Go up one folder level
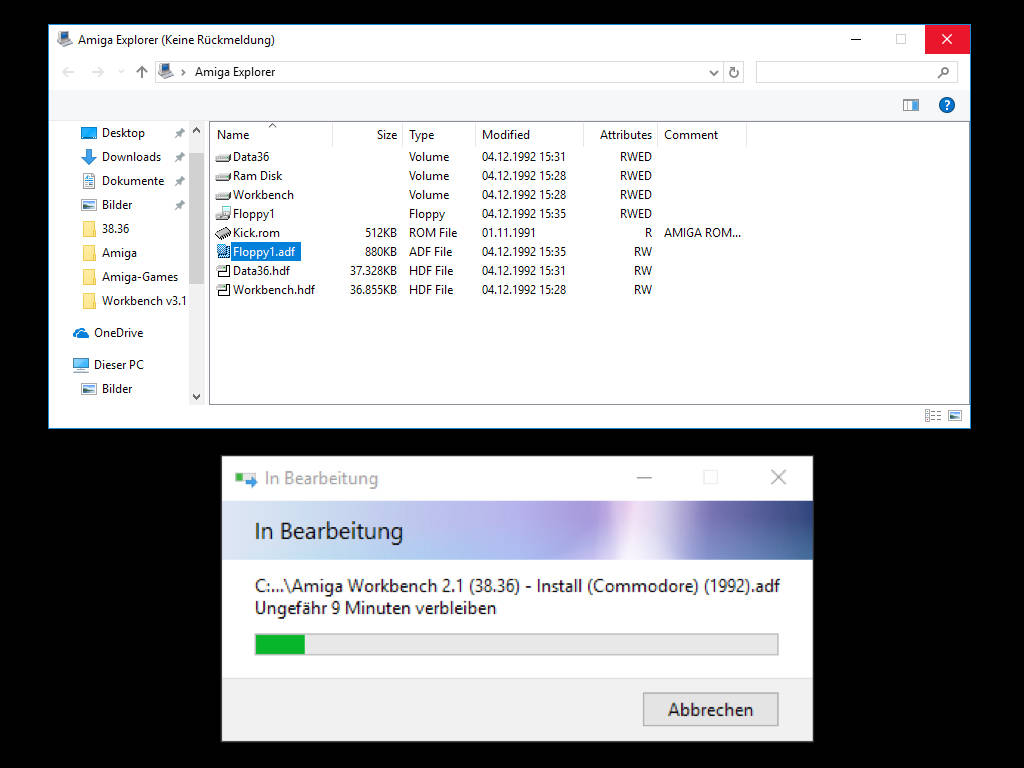The width and height of the screenshot is (1024, 768). tap(142, 72)
